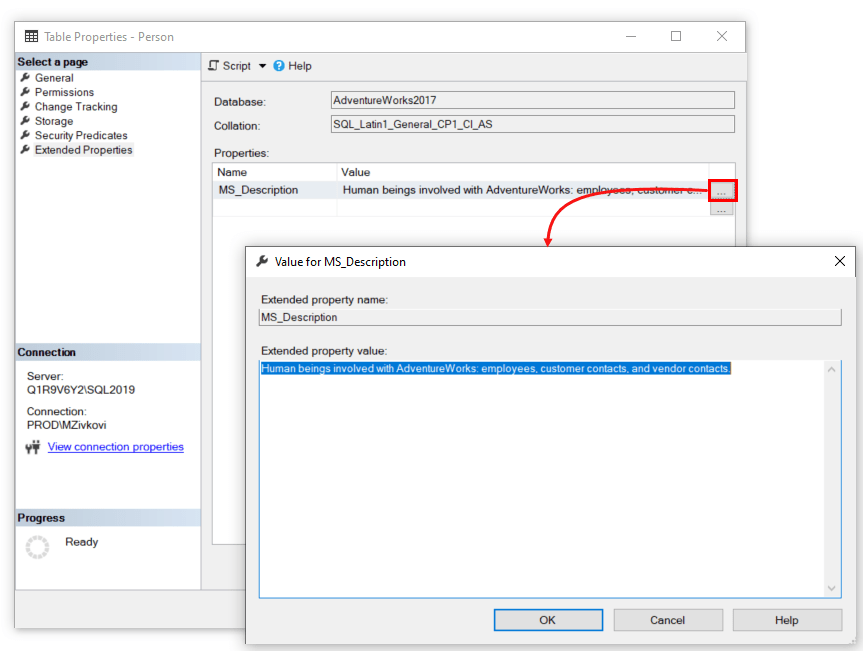863x651 pixels.
Task: Click the wrench icon in Value for MS_Description title
Action: click(262, 261)
